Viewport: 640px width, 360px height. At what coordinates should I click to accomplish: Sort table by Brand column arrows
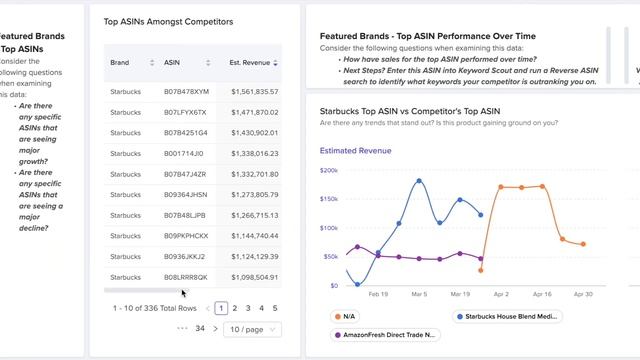[152, 63]
